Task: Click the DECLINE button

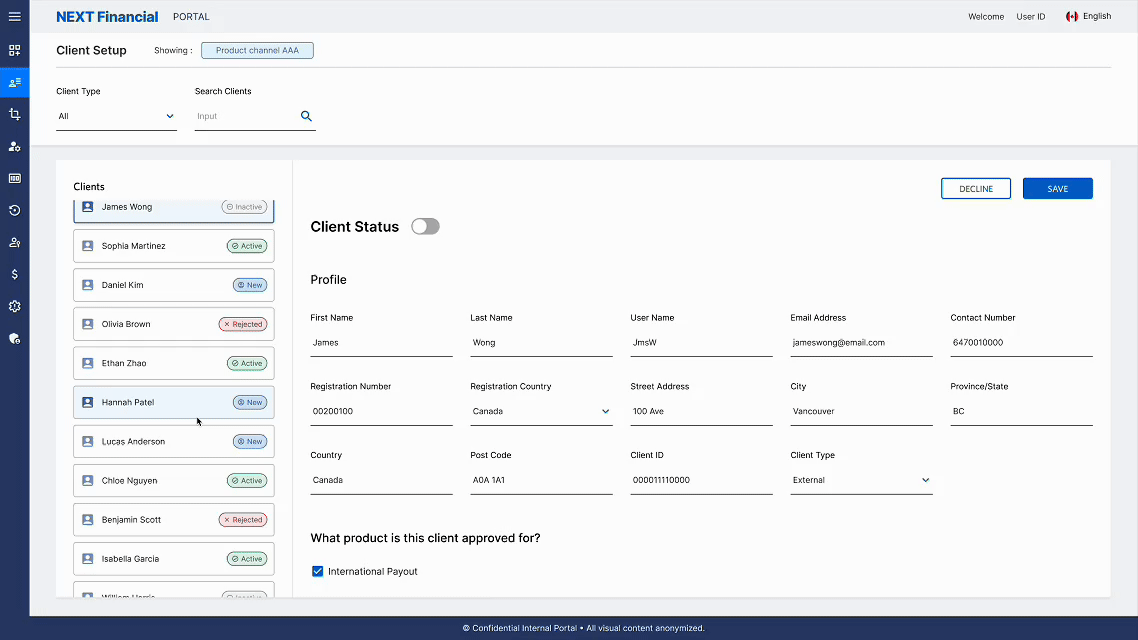Action: point(975,188)
